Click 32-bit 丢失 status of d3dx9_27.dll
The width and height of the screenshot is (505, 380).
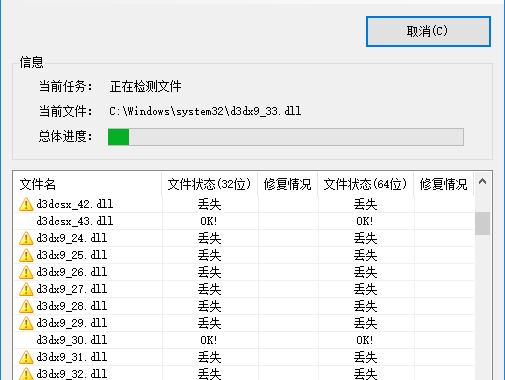(209, 289)
